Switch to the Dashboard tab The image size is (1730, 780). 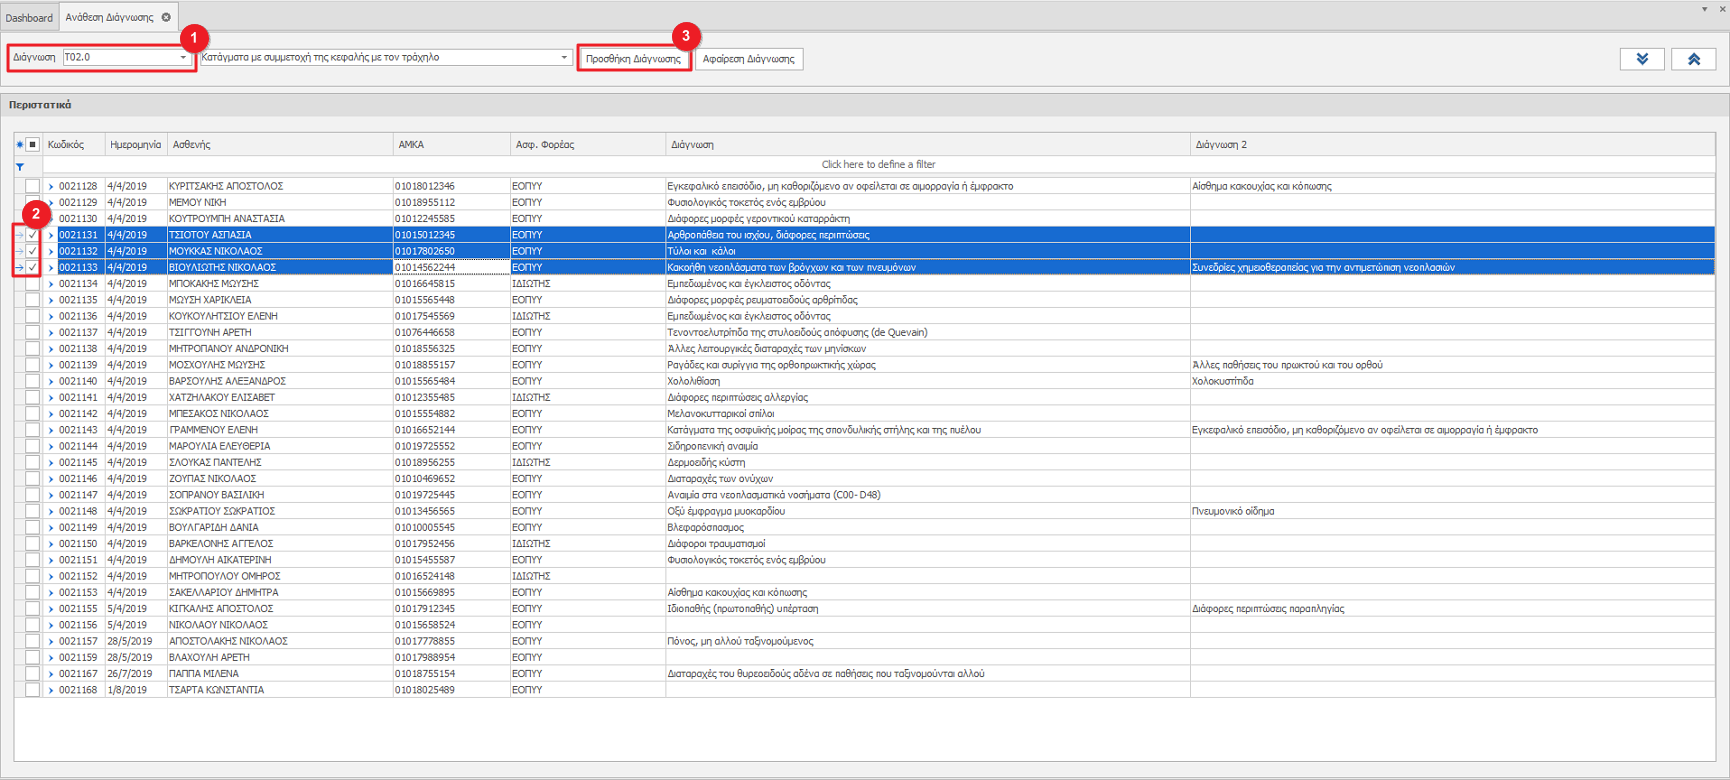click(x=29, y=18)
